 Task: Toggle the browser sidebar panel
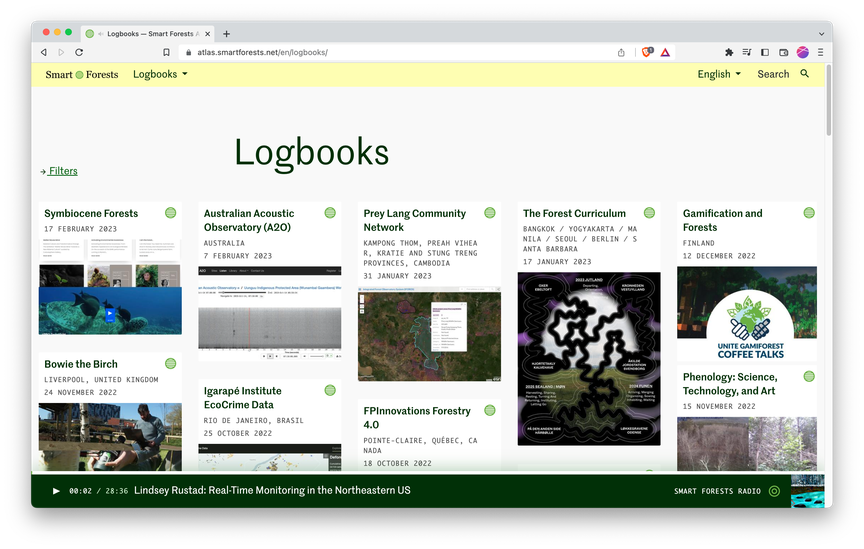(765, 52)
